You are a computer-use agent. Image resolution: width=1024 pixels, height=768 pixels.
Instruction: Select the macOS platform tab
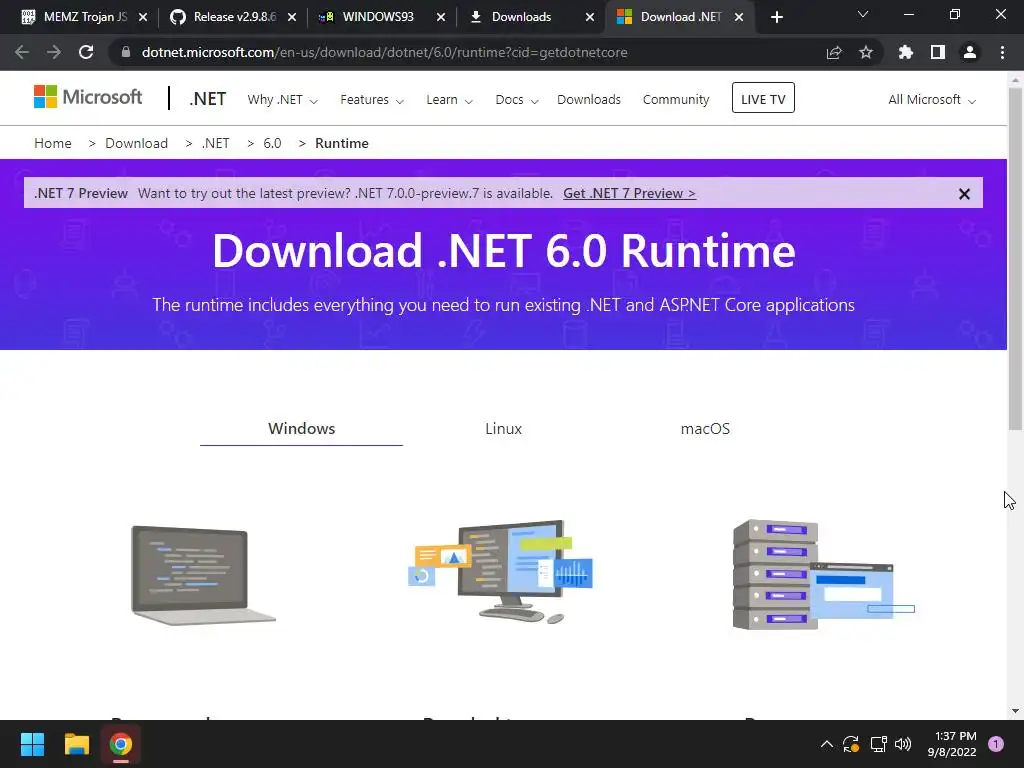(x=705, y=429)
